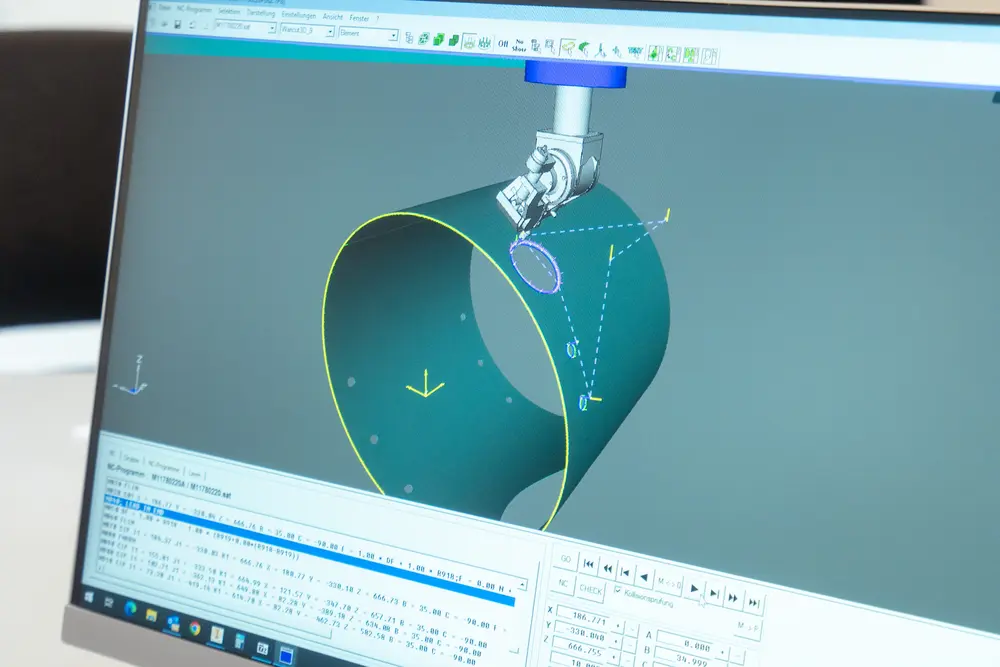Click the NC button
The image size is (1000, 667).
point(562,584)
